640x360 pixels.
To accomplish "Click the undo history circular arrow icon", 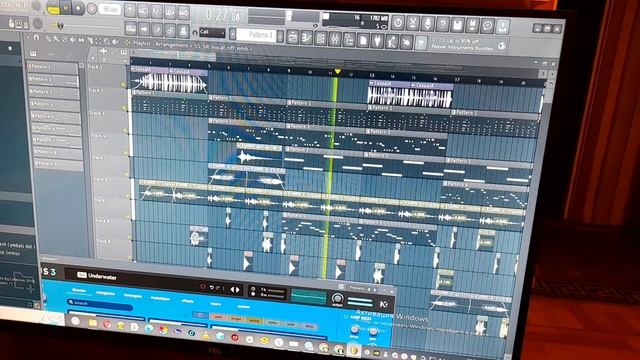I will point(398,23).
